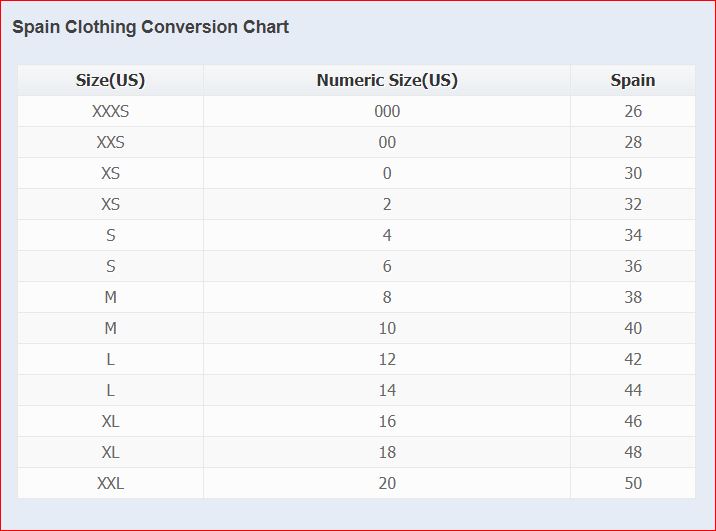Click the numeric size 00 cell
This screenshot has height=531, width=716.
(x=387, y=142)
